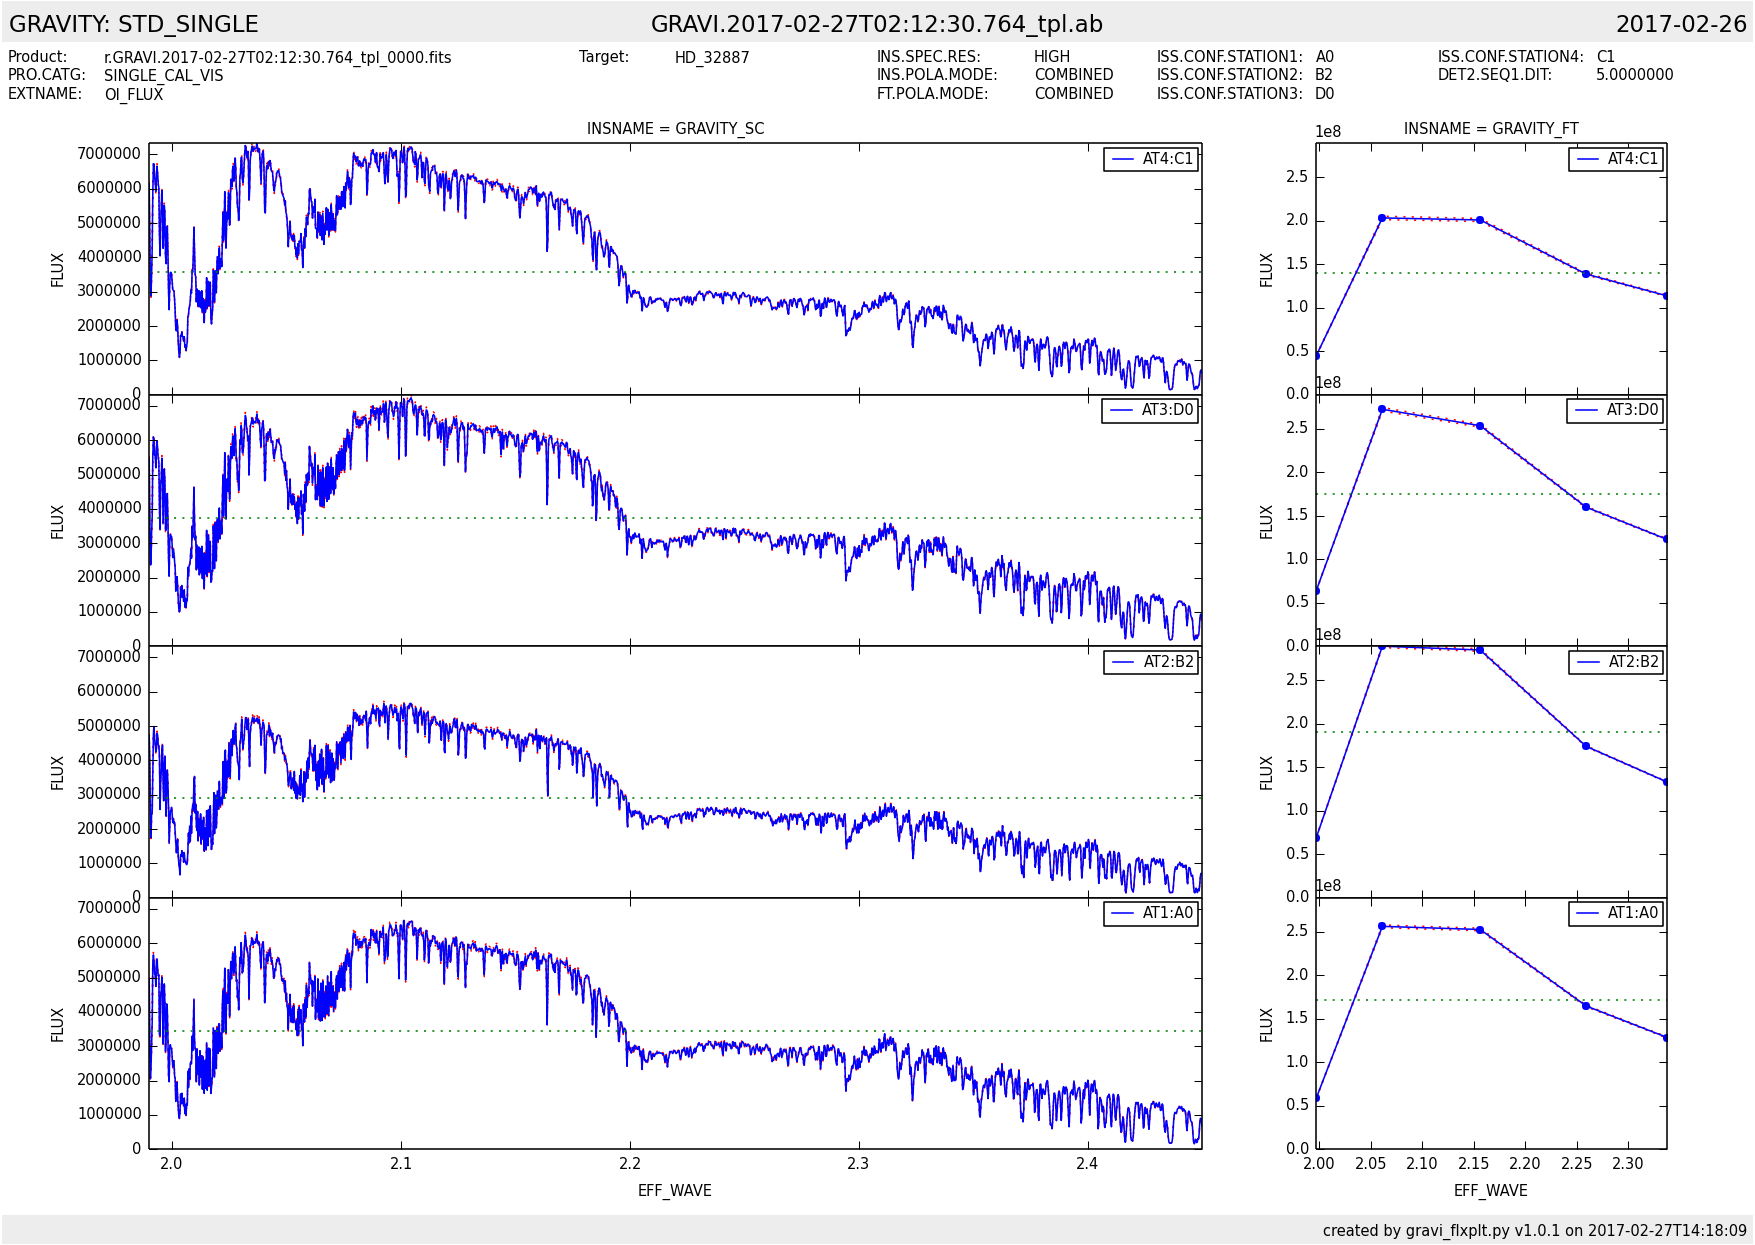Click the title 'GRAVITY: STD_SINGLE'
1755x1245 pixels.
pyautogui.click(x=134, y=24)
